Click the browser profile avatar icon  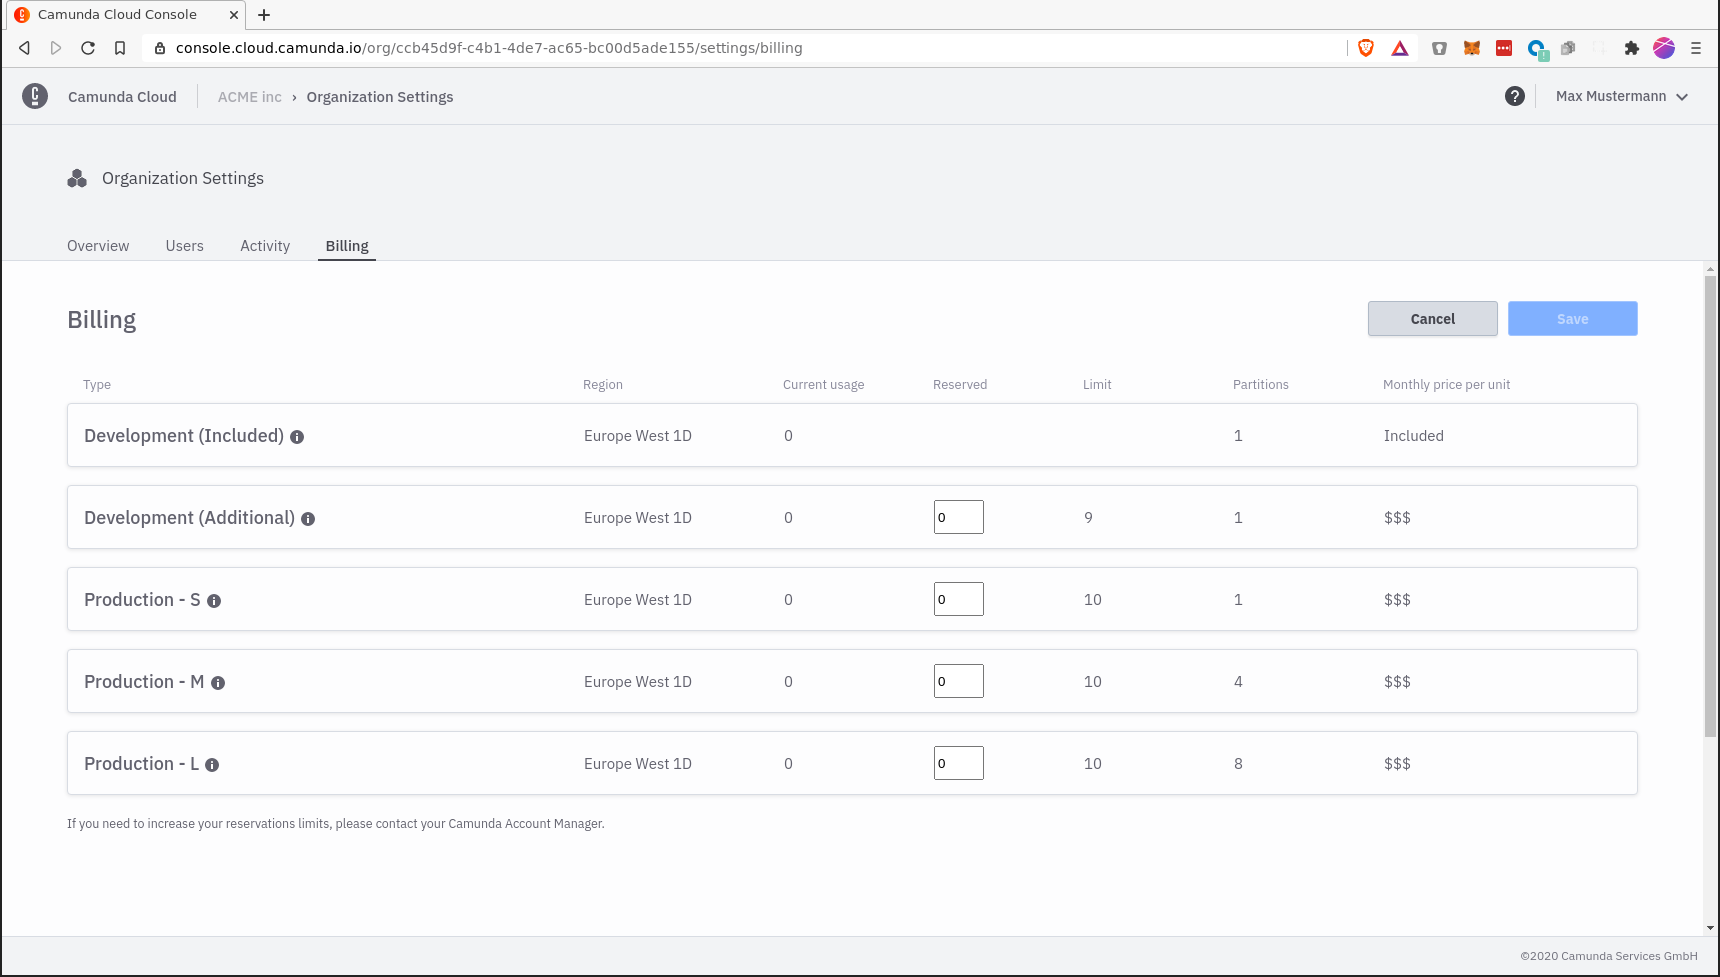point(1664,48)
